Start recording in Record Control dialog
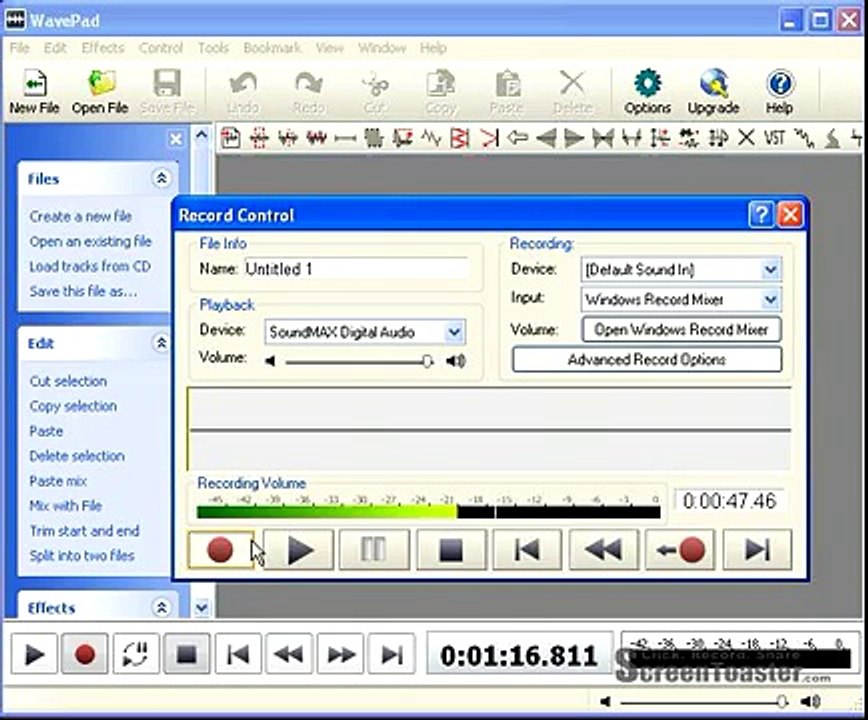 [x=220, y=550]
